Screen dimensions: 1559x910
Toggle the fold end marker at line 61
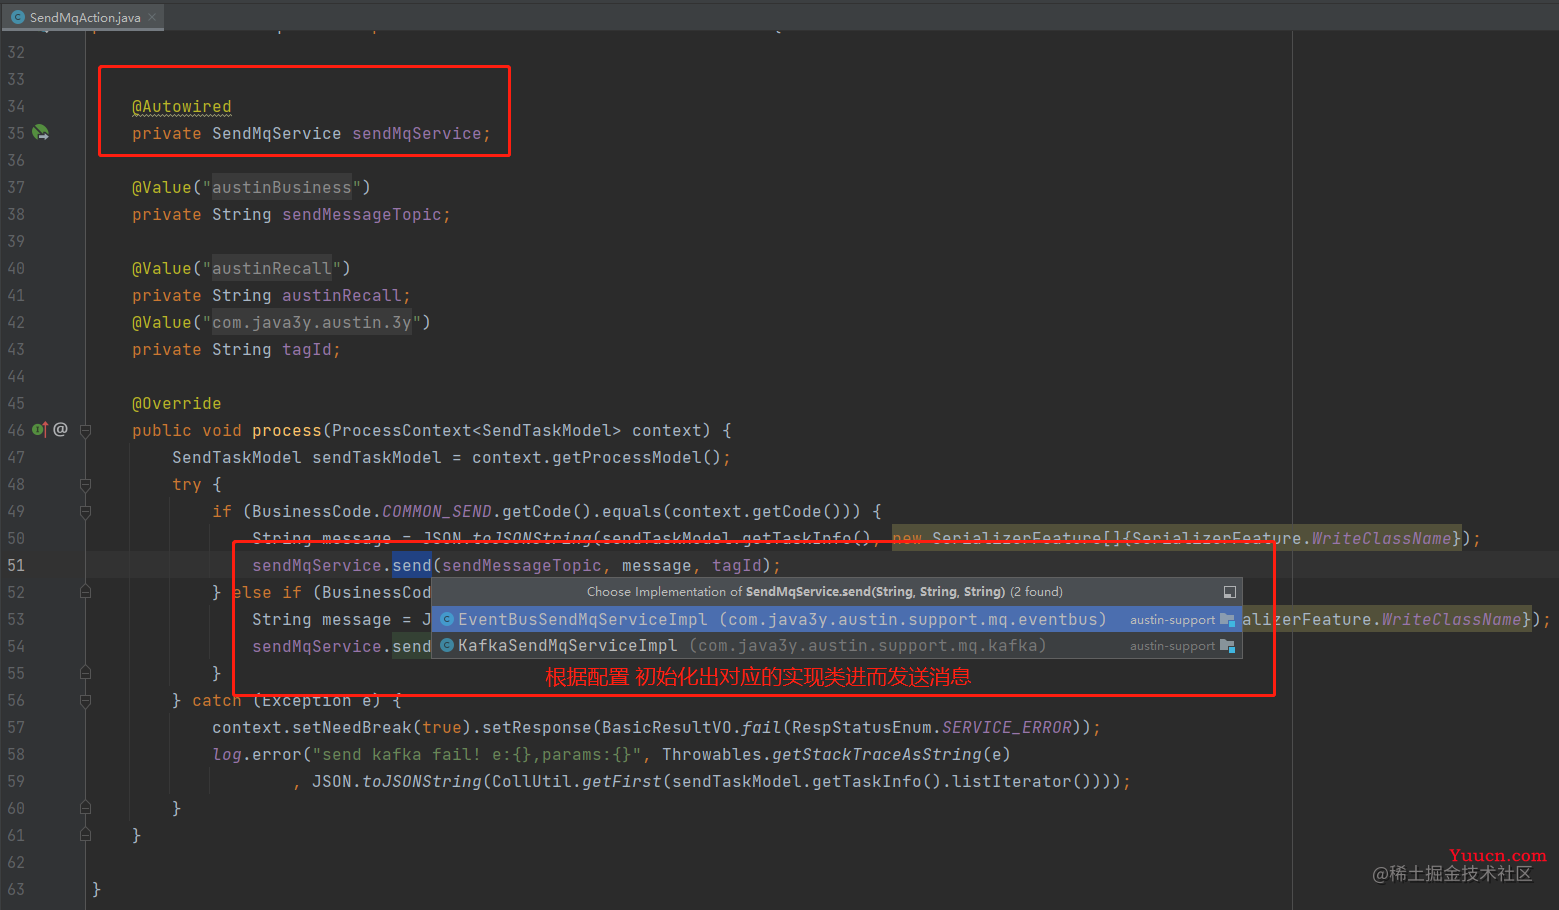pos(85,835)
